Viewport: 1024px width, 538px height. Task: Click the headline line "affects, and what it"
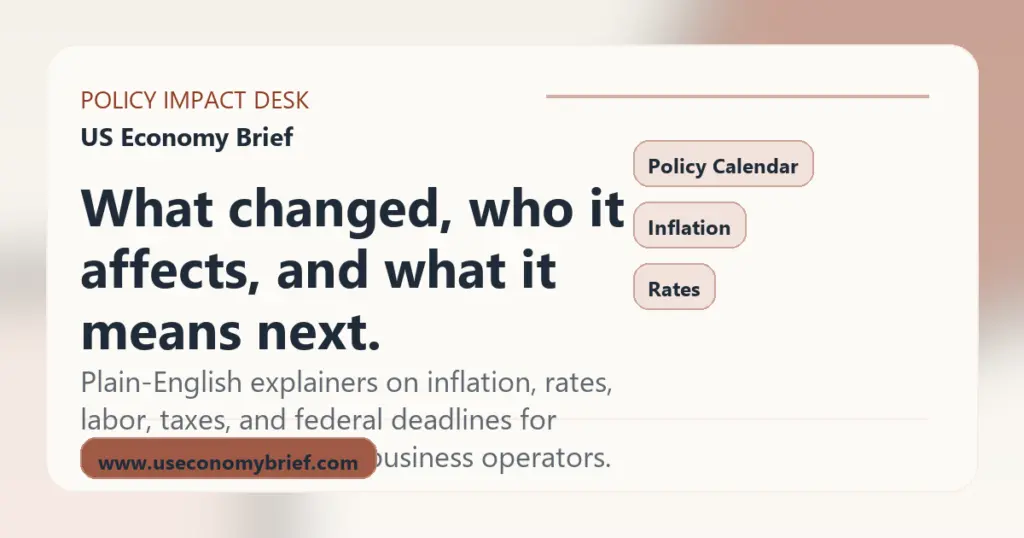(319, 272)
